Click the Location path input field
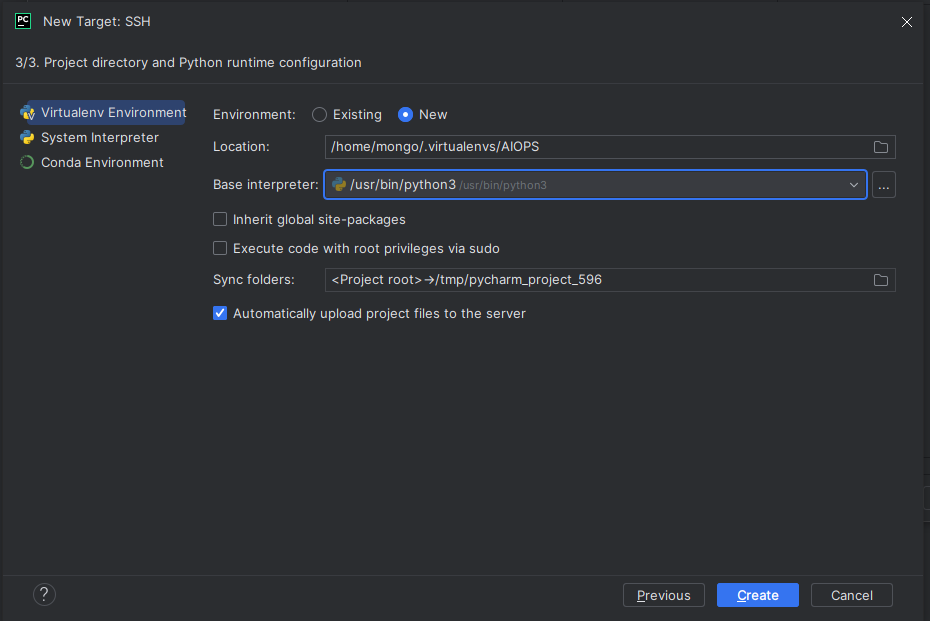The width and height of the screenshot is (930, 621). (x=595, y=147)
